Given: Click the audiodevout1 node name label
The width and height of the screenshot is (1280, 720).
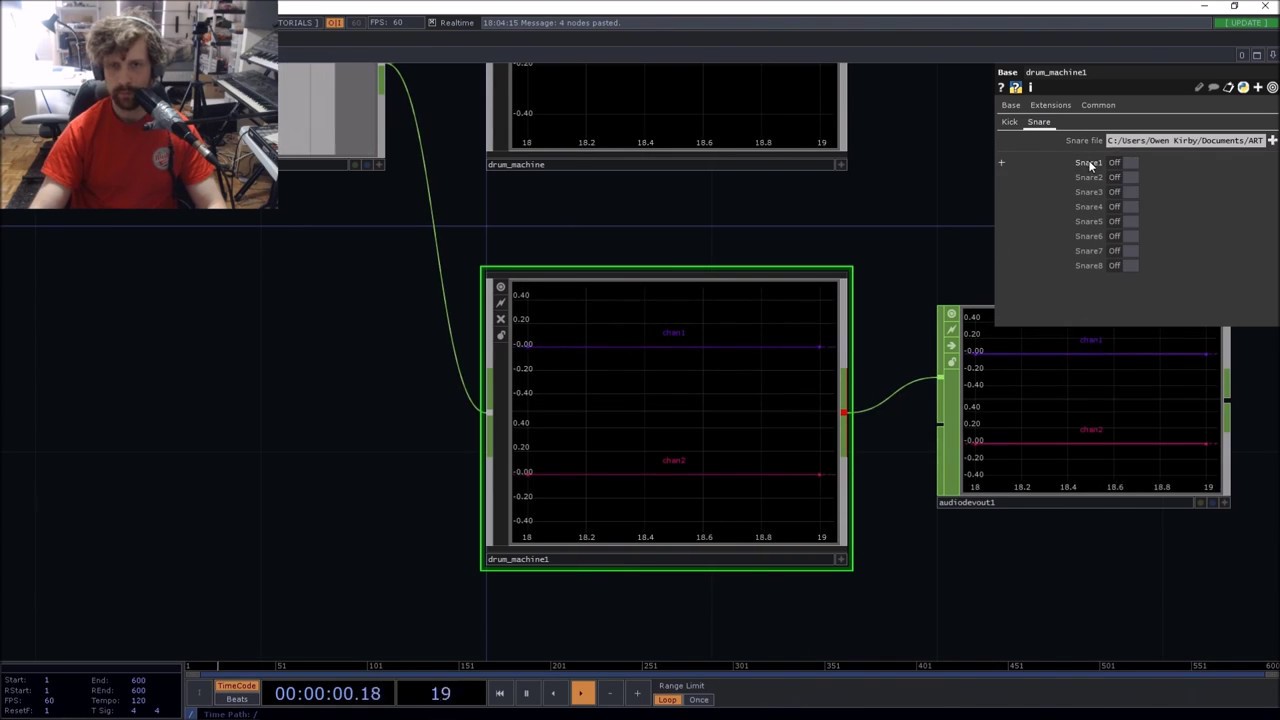Looking at the screenshot, I should (967, 502).
